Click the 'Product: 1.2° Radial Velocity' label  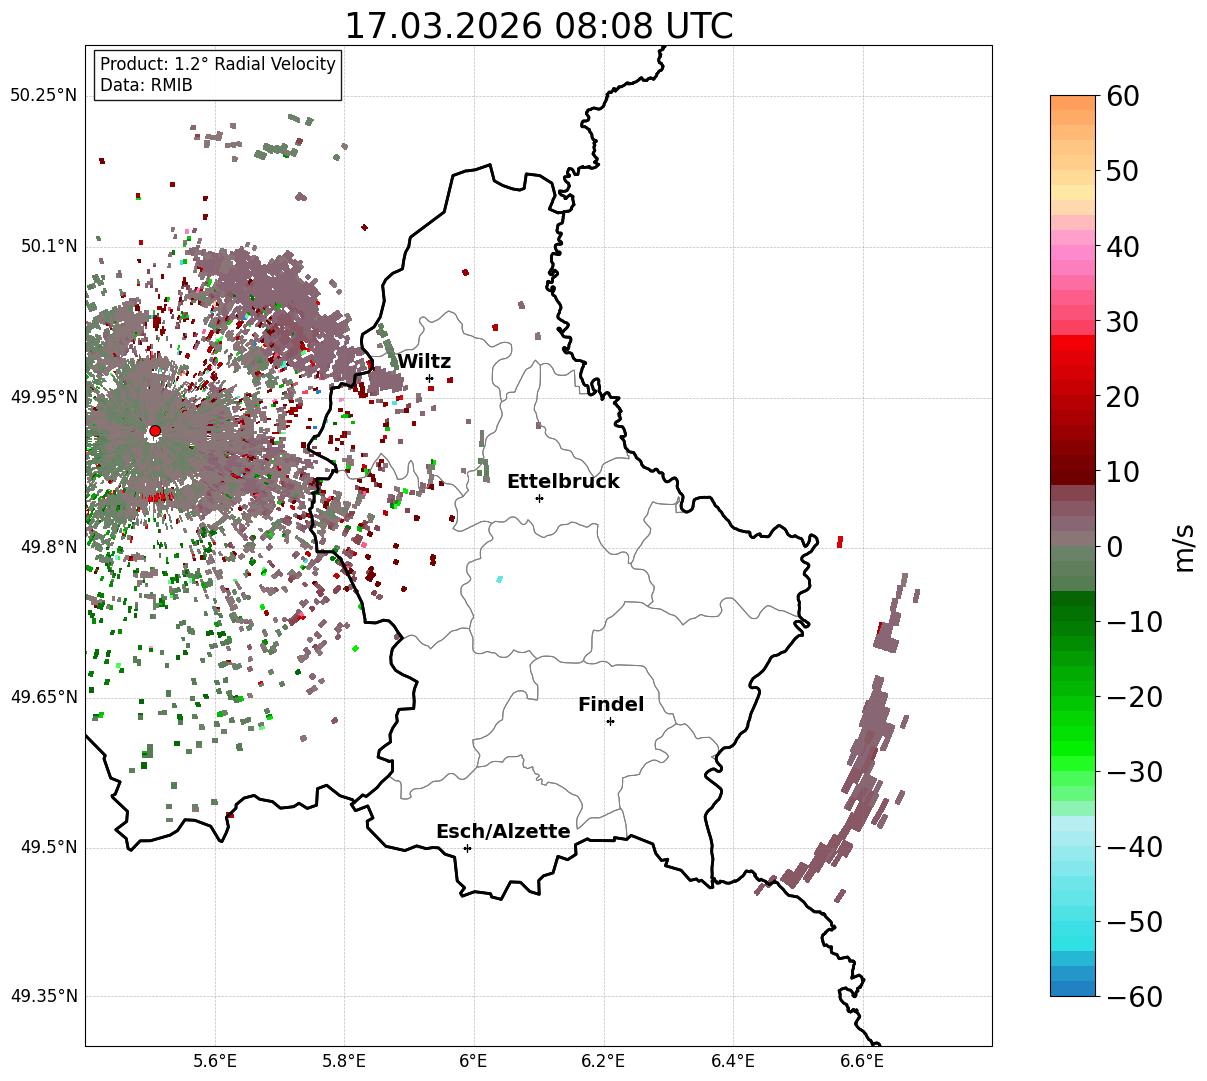coord(218,64)
